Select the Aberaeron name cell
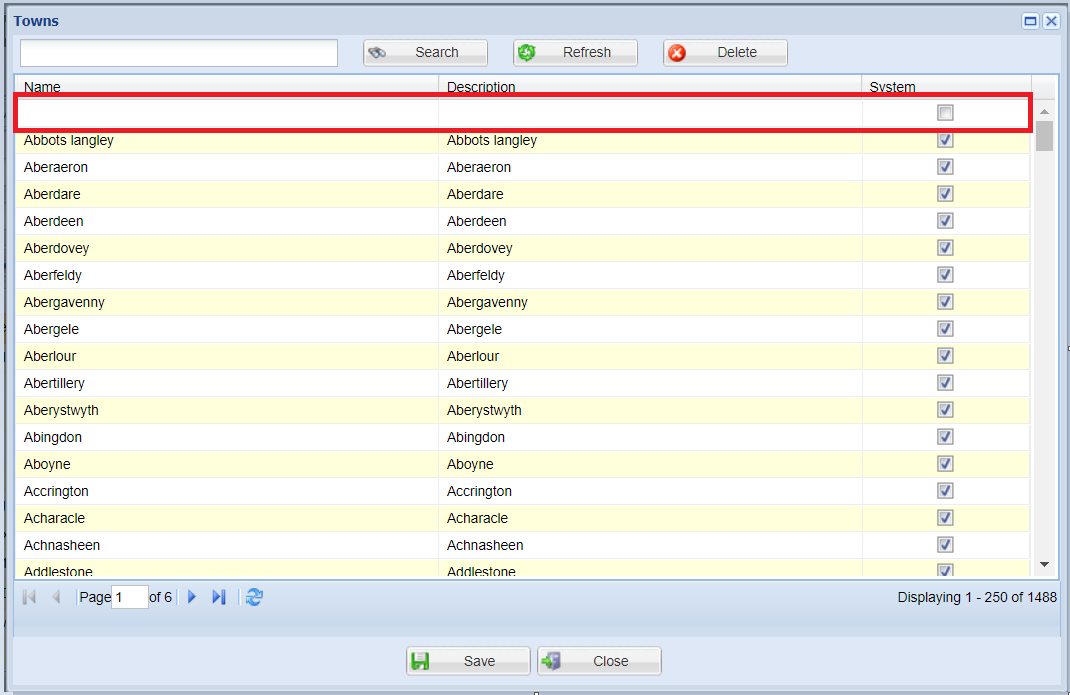 pos(227,167)
